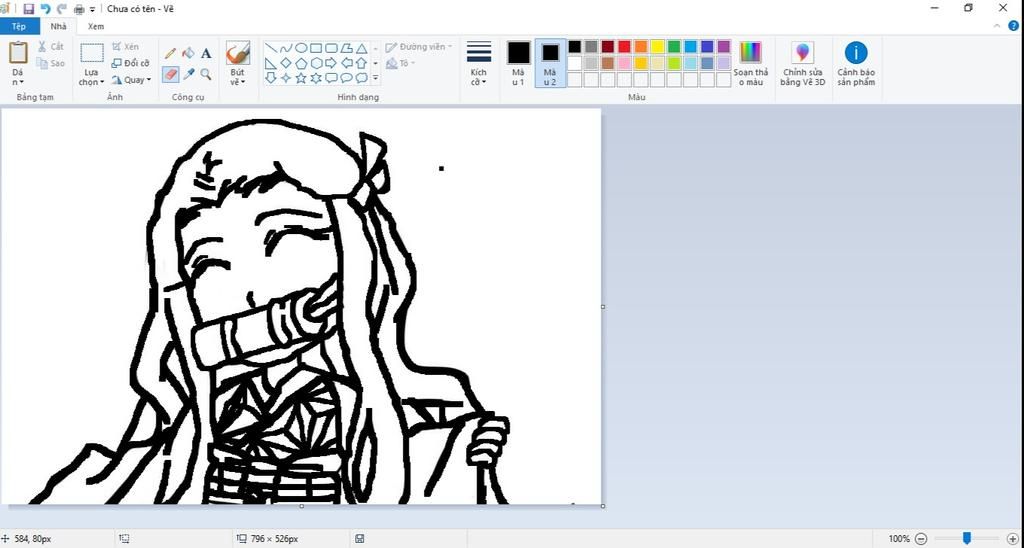Choose the Five-point star shape

click(x=301, y=78)
